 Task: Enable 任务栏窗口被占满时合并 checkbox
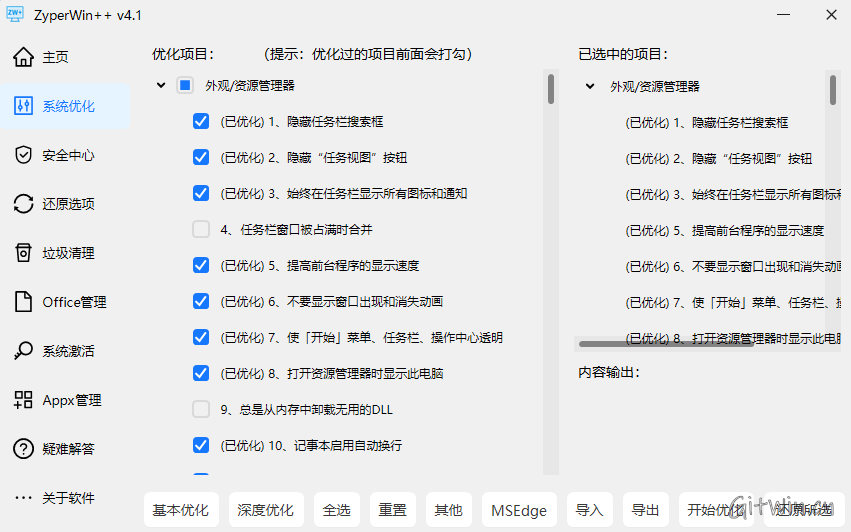(x=201, y=229)
